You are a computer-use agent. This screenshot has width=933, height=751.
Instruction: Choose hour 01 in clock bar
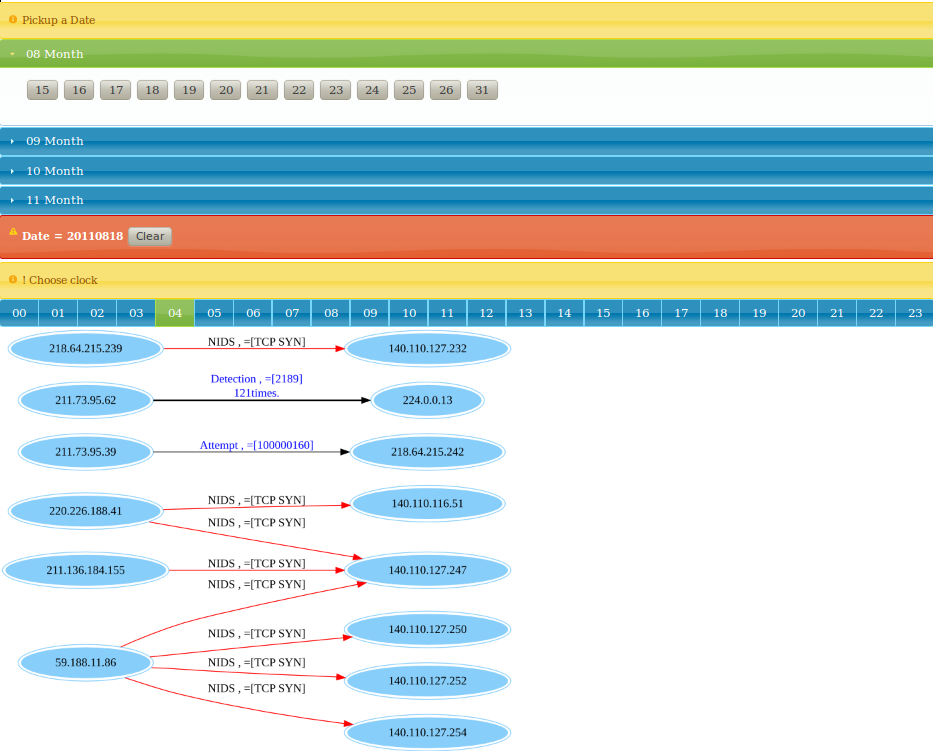tap(58, 313)
